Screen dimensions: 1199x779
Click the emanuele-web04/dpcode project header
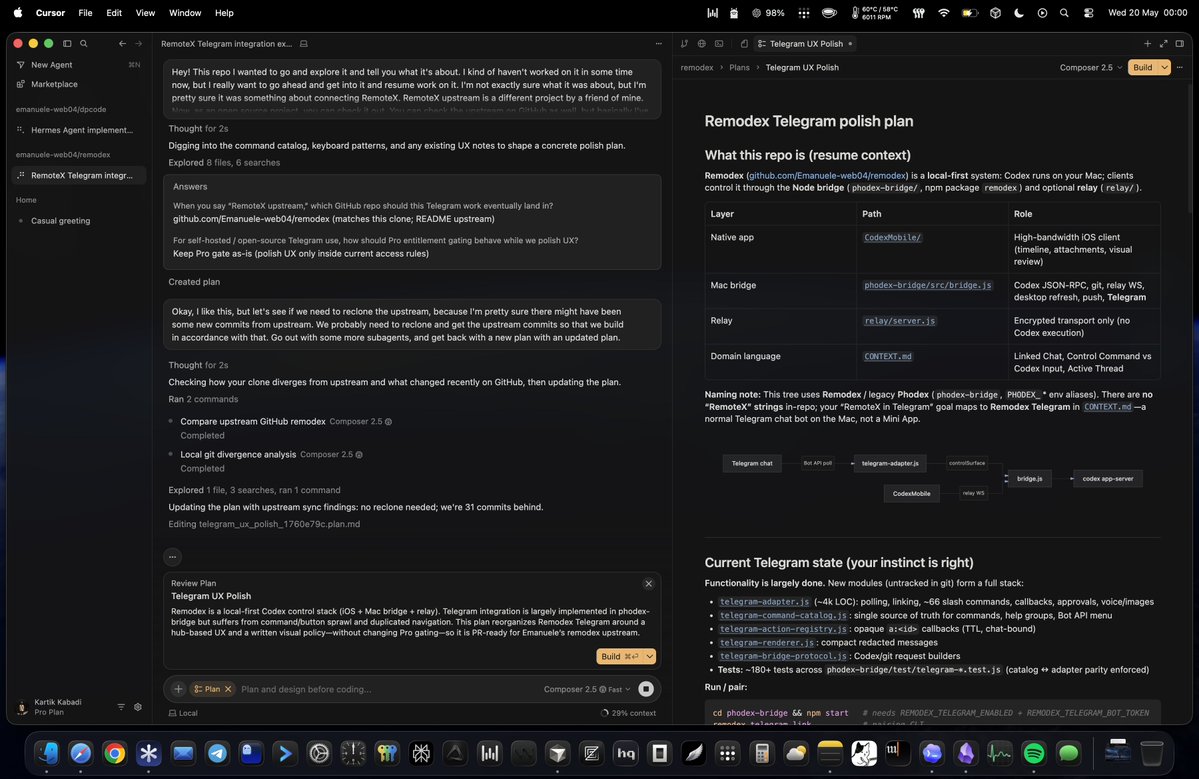(61, 109)
